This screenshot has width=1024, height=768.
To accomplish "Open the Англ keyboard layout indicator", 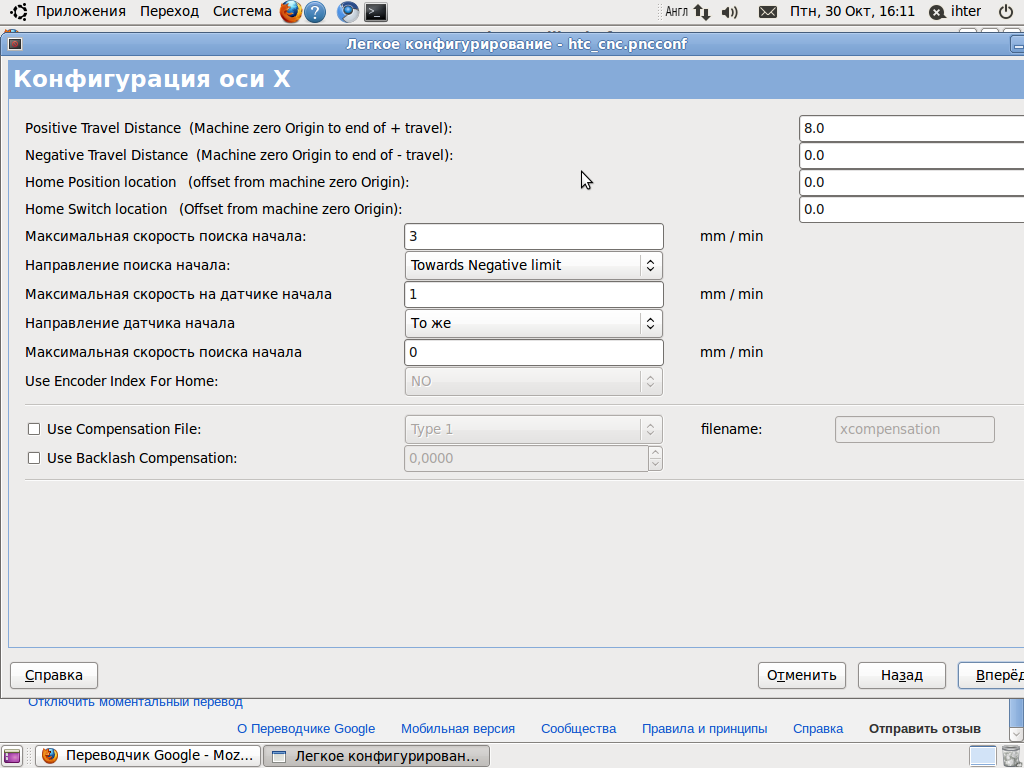I will (x=676, y=12).
